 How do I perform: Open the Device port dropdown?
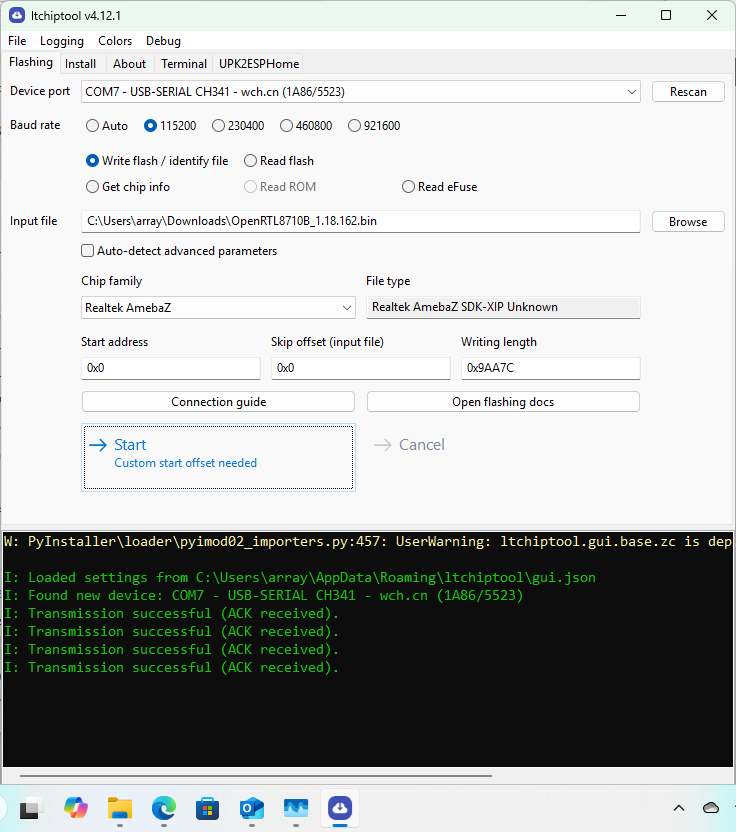[x=360, y=92]
